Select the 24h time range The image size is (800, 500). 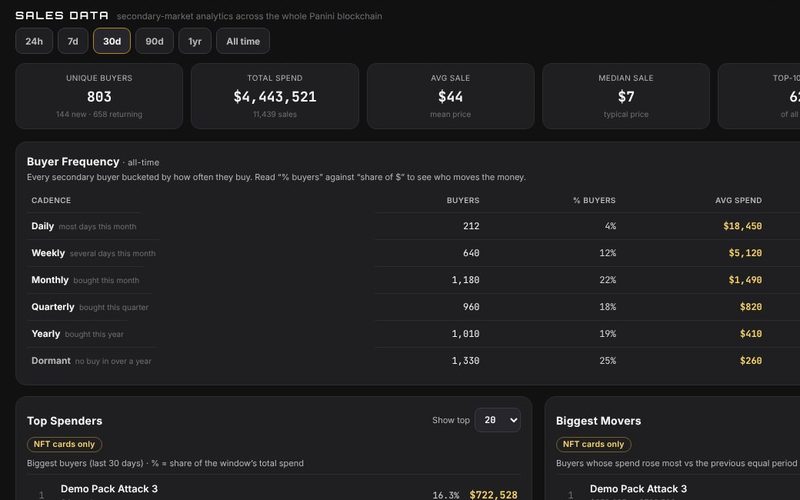pos(34,41)
